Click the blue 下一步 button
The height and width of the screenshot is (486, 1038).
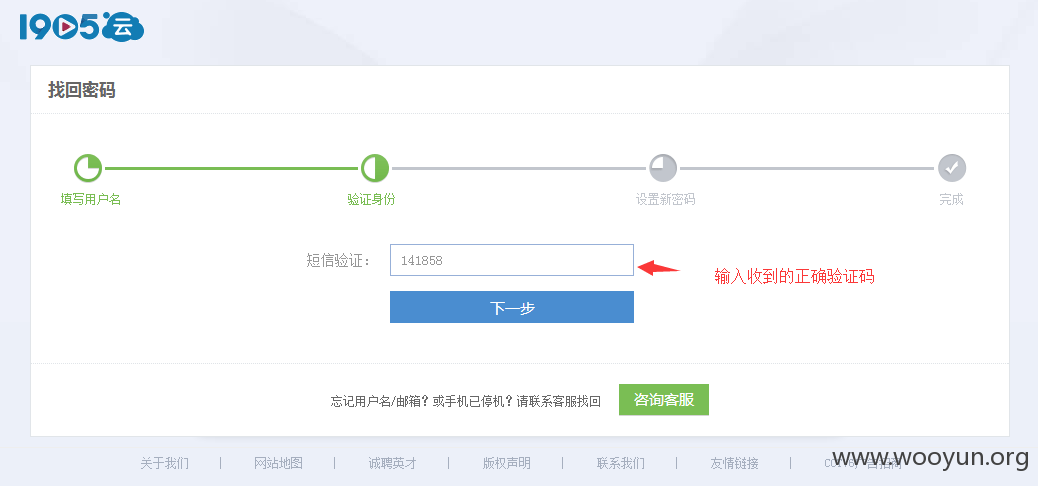coord(512,307)
